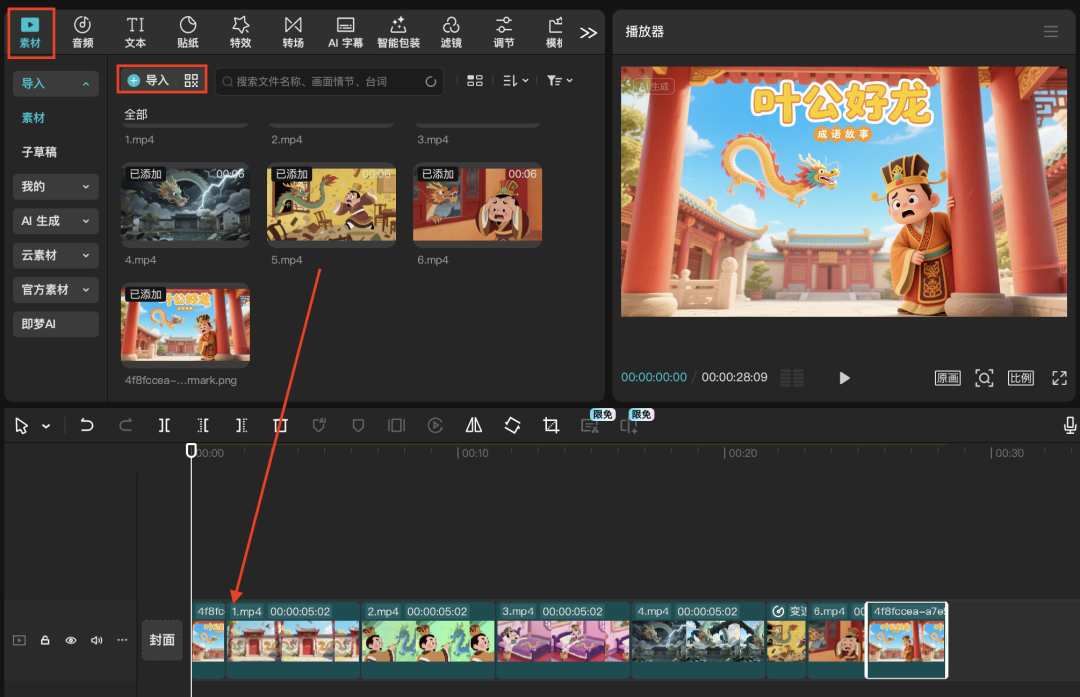This screenshot has height=697, width=1080.
Task: Select the 素材 tab in top toolbar
Action: click(x=29, y=31)
